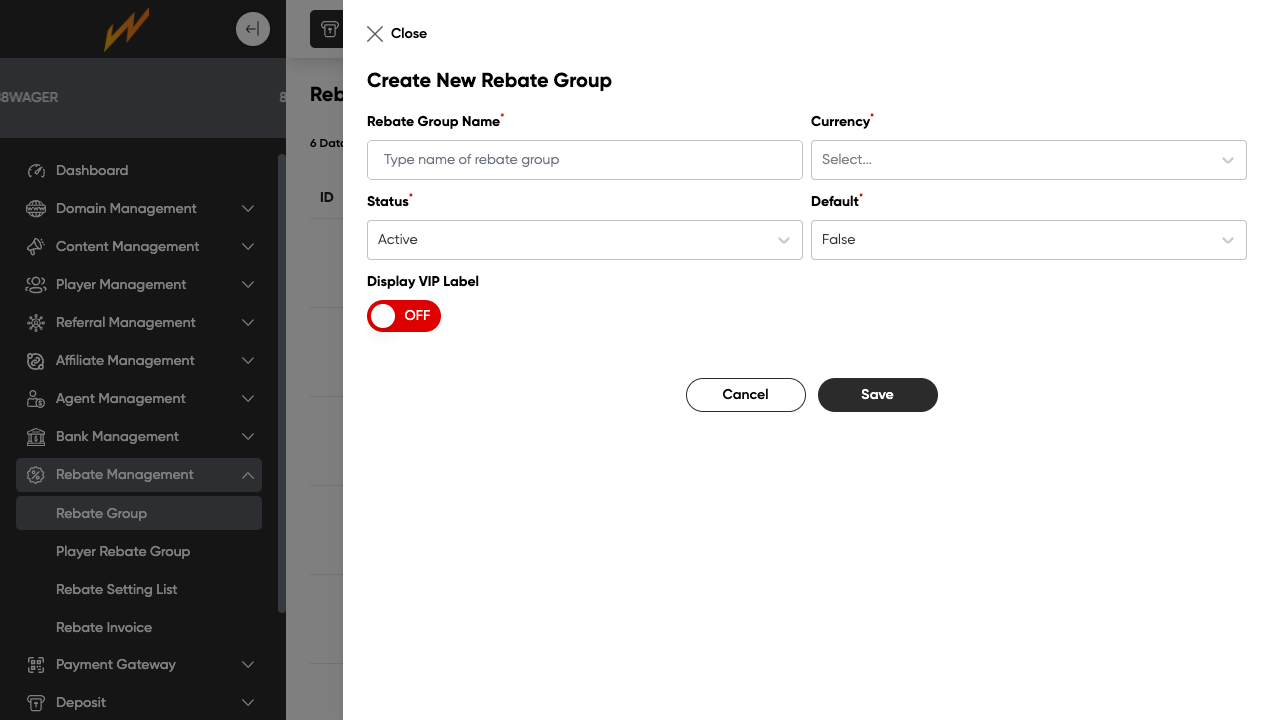Click the X icon to close the panel
Screen dimensions: 1280x720
coord(375,34)
